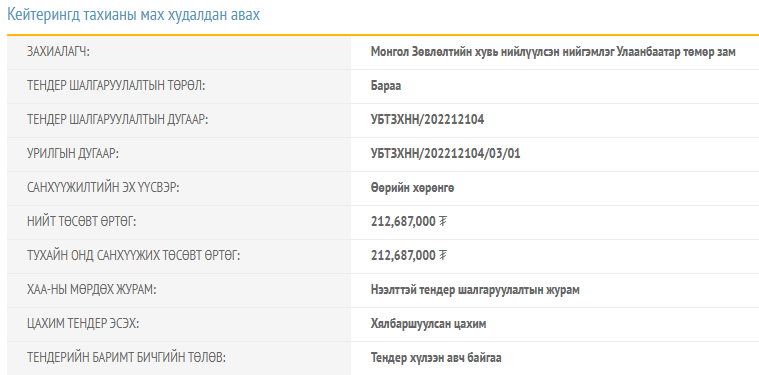Select the НИЙТ ТӨСӨВТ ӨРТӨГ label
759x375 pixels.
coord(82,222)
